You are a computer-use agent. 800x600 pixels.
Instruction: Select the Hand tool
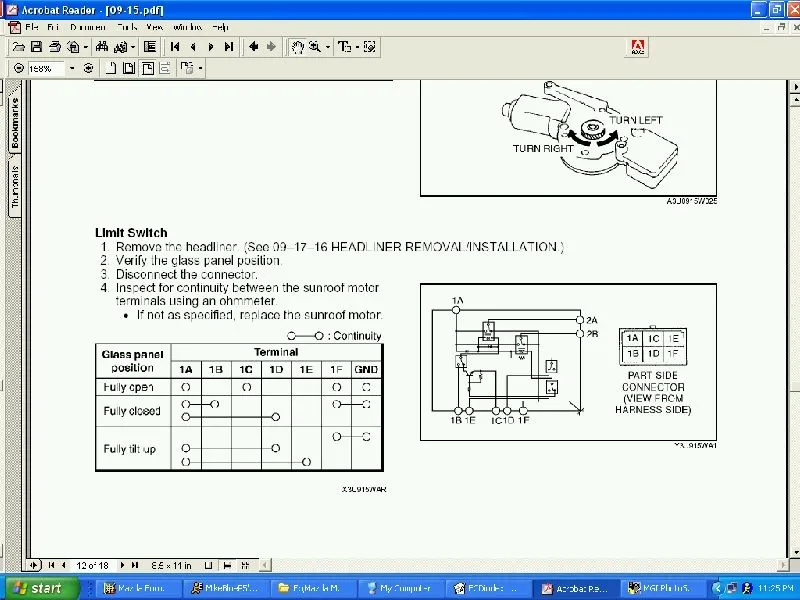click(296, 46)
